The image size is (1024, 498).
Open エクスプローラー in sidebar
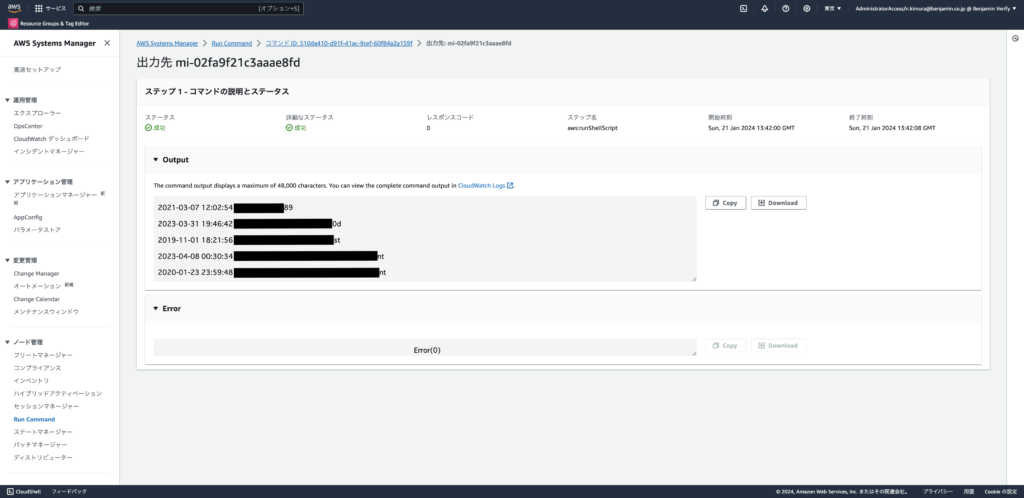pos(38,113)
